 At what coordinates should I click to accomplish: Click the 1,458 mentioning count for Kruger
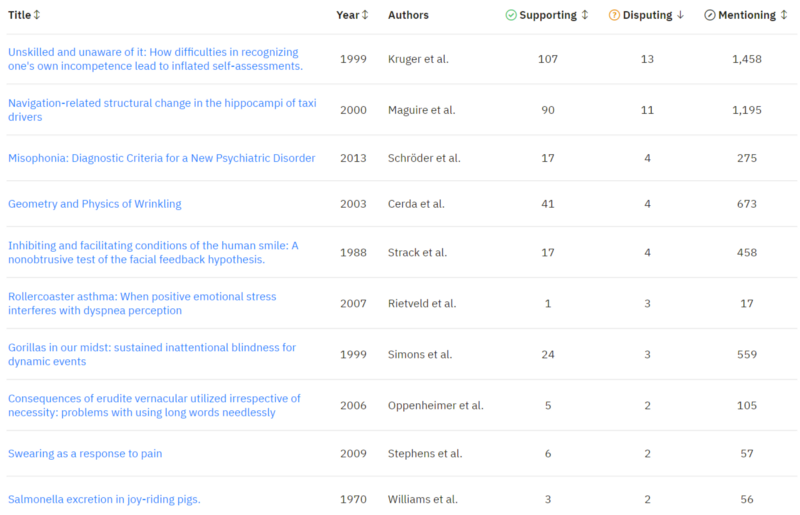746,59
